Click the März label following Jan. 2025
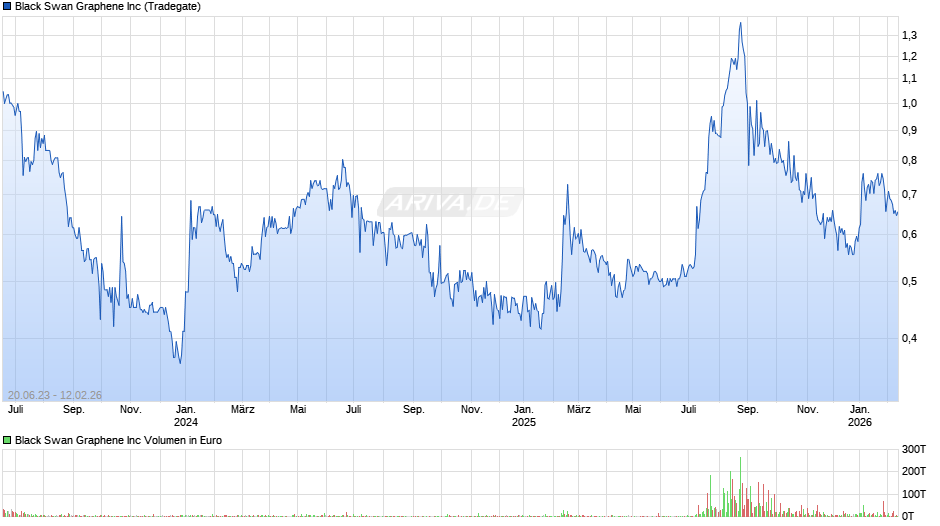 pos(579,410)
